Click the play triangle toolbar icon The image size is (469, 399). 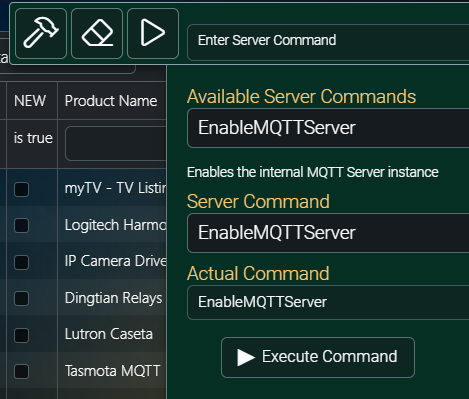pos(153,33)
